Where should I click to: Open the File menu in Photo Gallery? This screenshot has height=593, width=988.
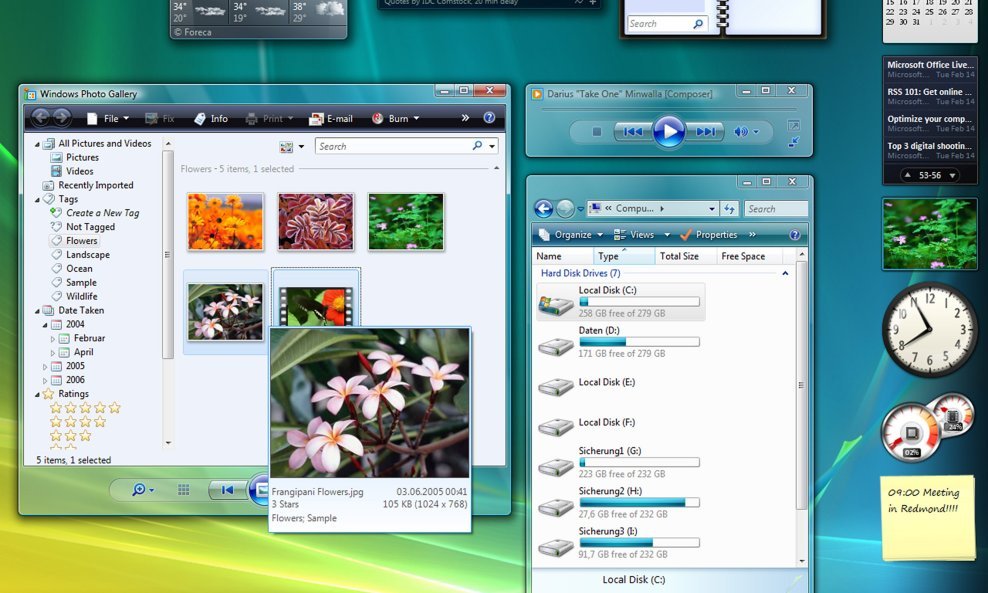click(108, 118)
